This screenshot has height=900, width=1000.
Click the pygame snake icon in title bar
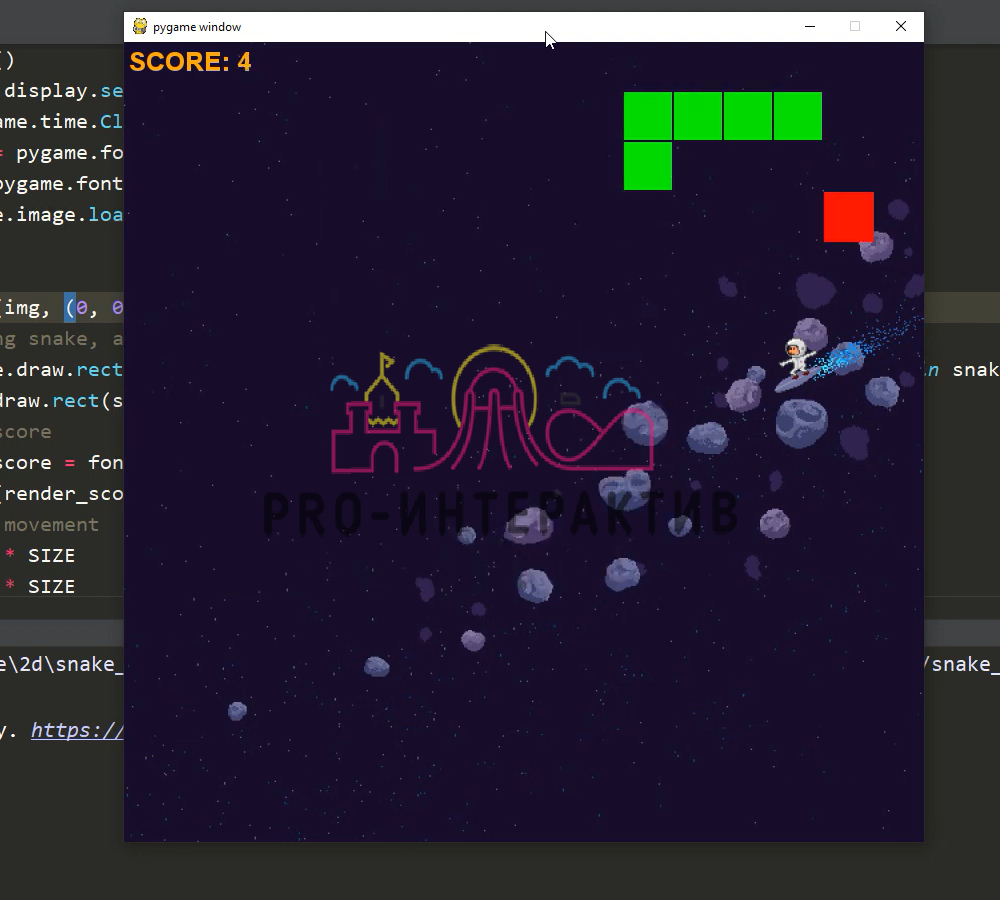[x=140, y=26]
